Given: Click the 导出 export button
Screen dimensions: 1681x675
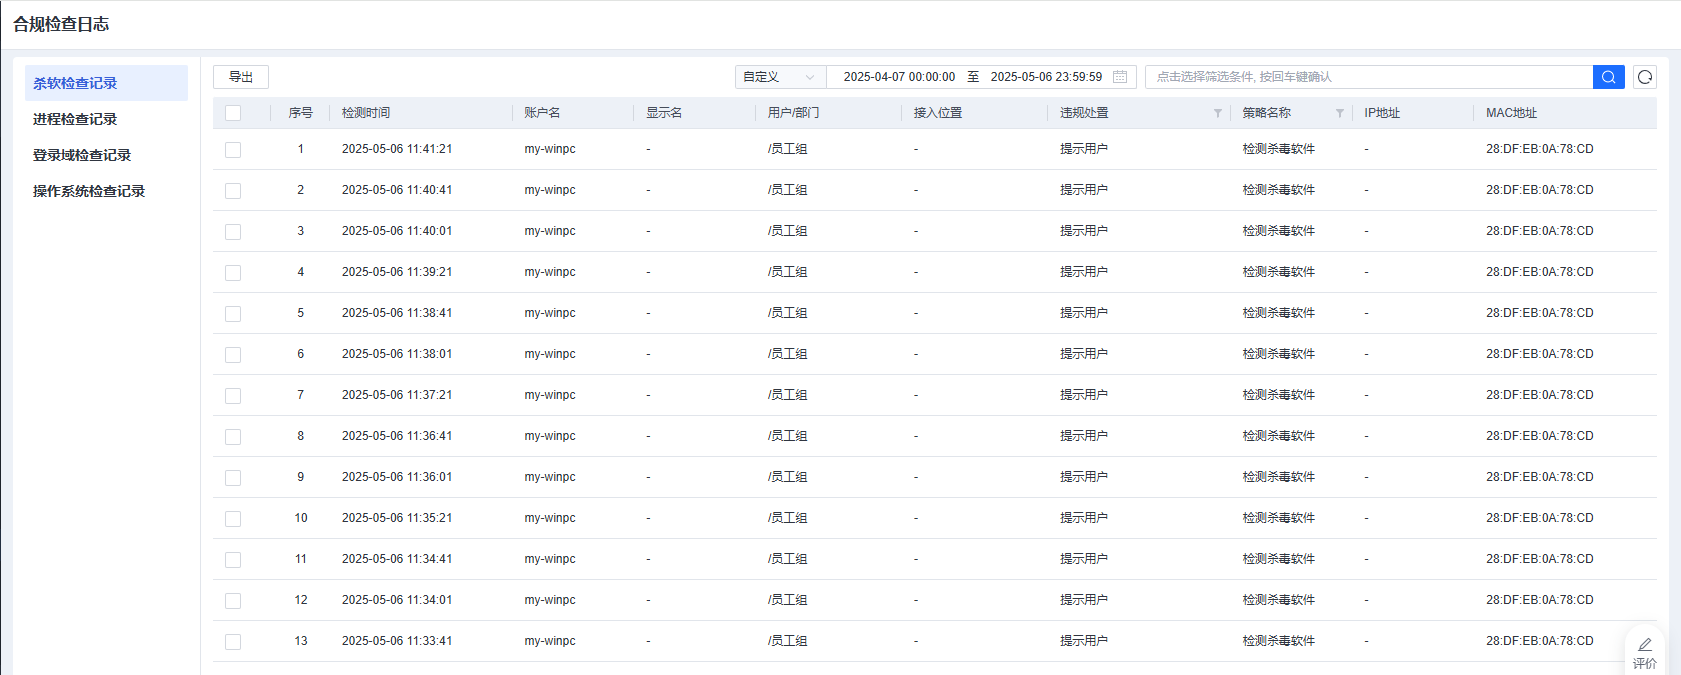Looking at the screenshot, I should pos(241,77).
